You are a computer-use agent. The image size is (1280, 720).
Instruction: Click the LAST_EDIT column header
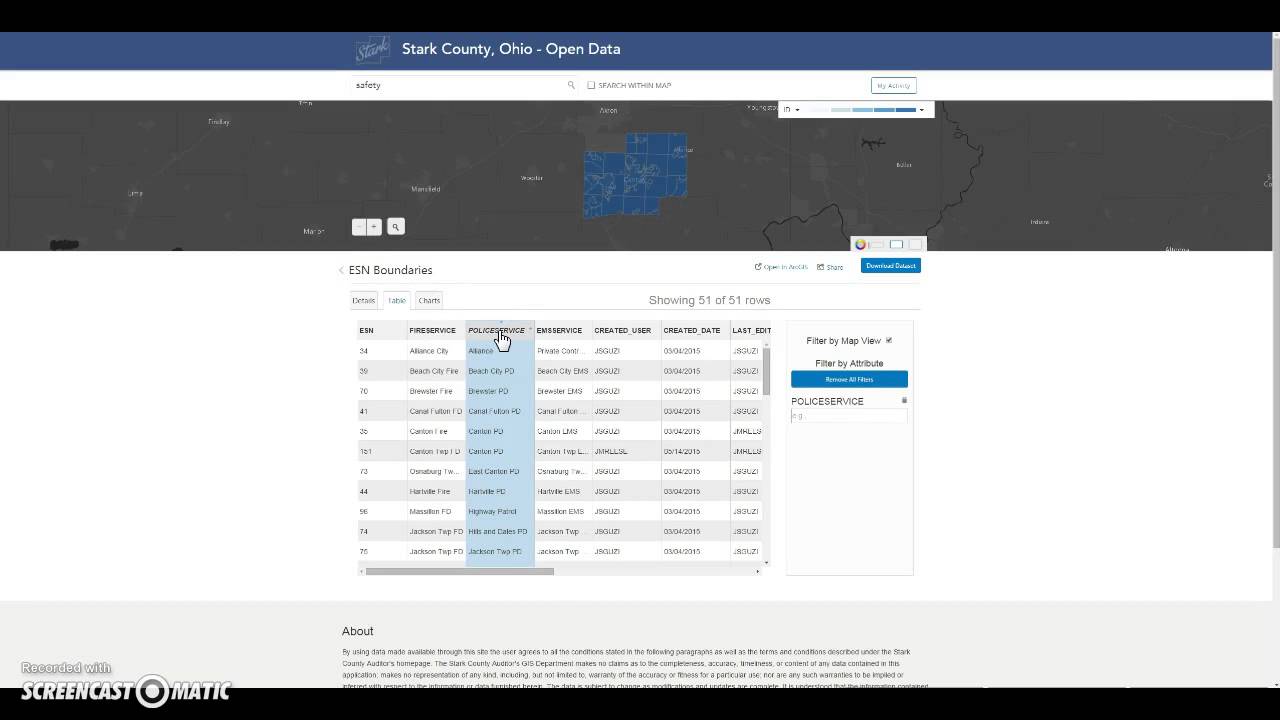[751, 330]
